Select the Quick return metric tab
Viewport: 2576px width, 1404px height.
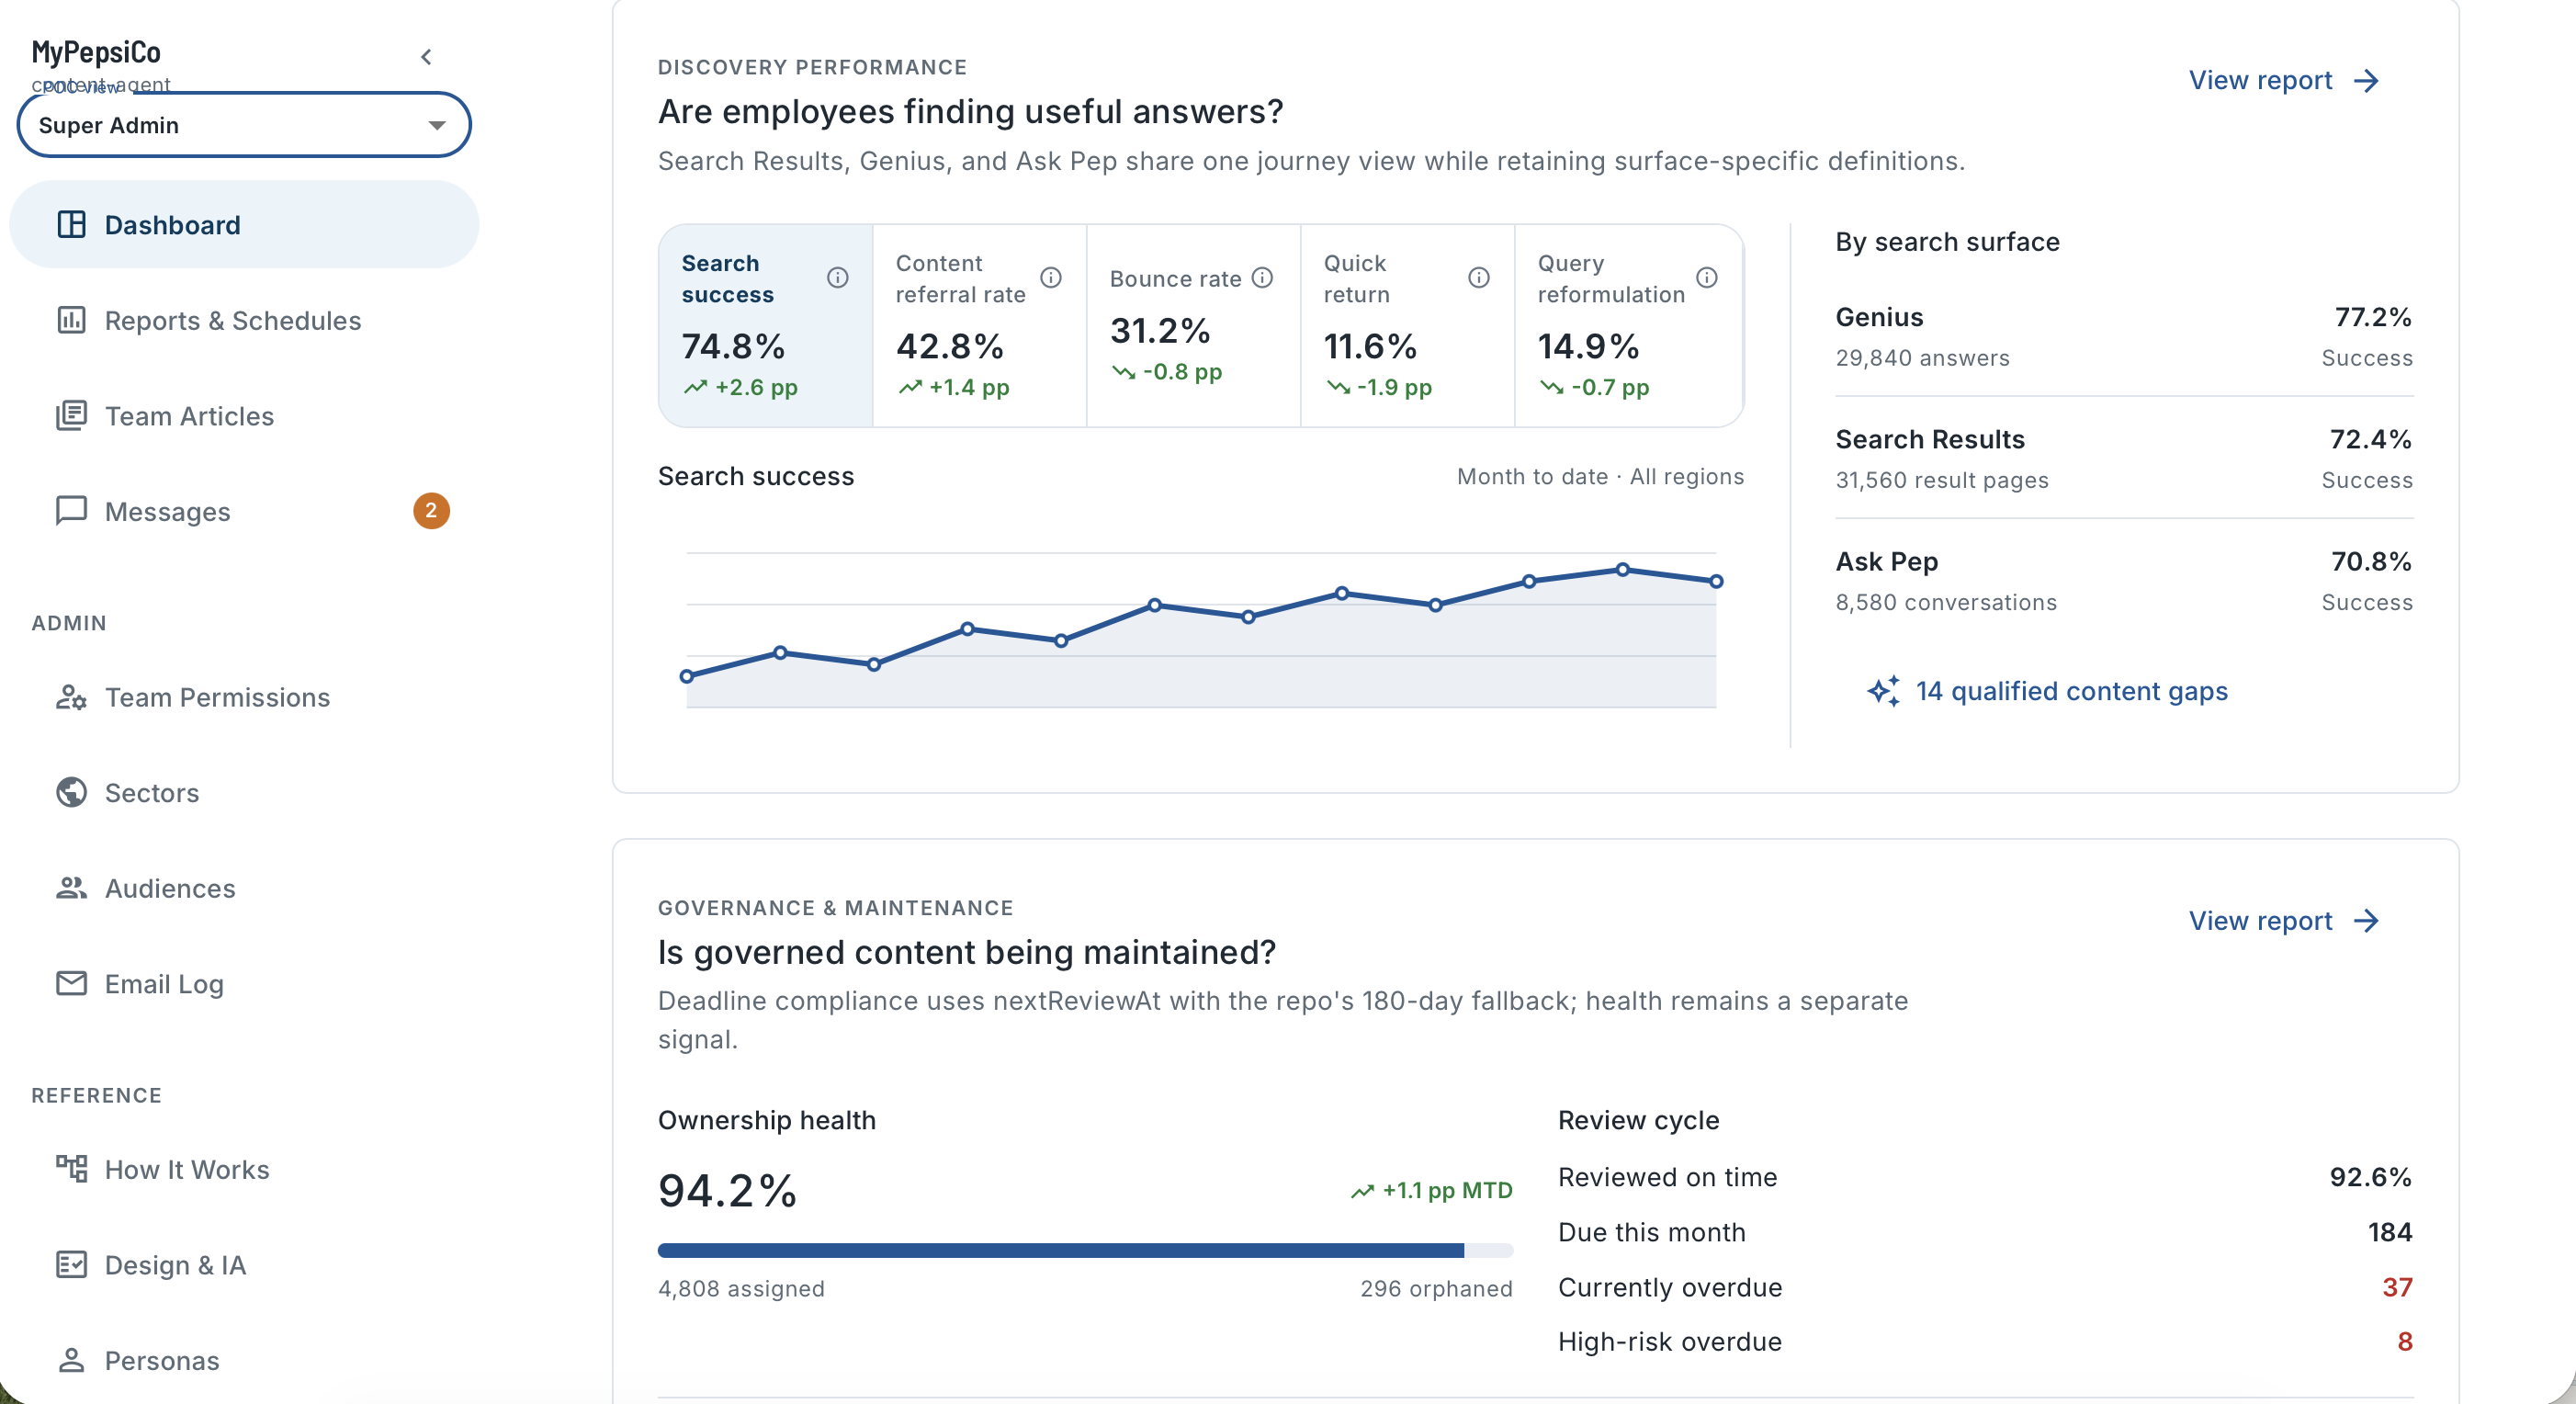(1407, 326)
